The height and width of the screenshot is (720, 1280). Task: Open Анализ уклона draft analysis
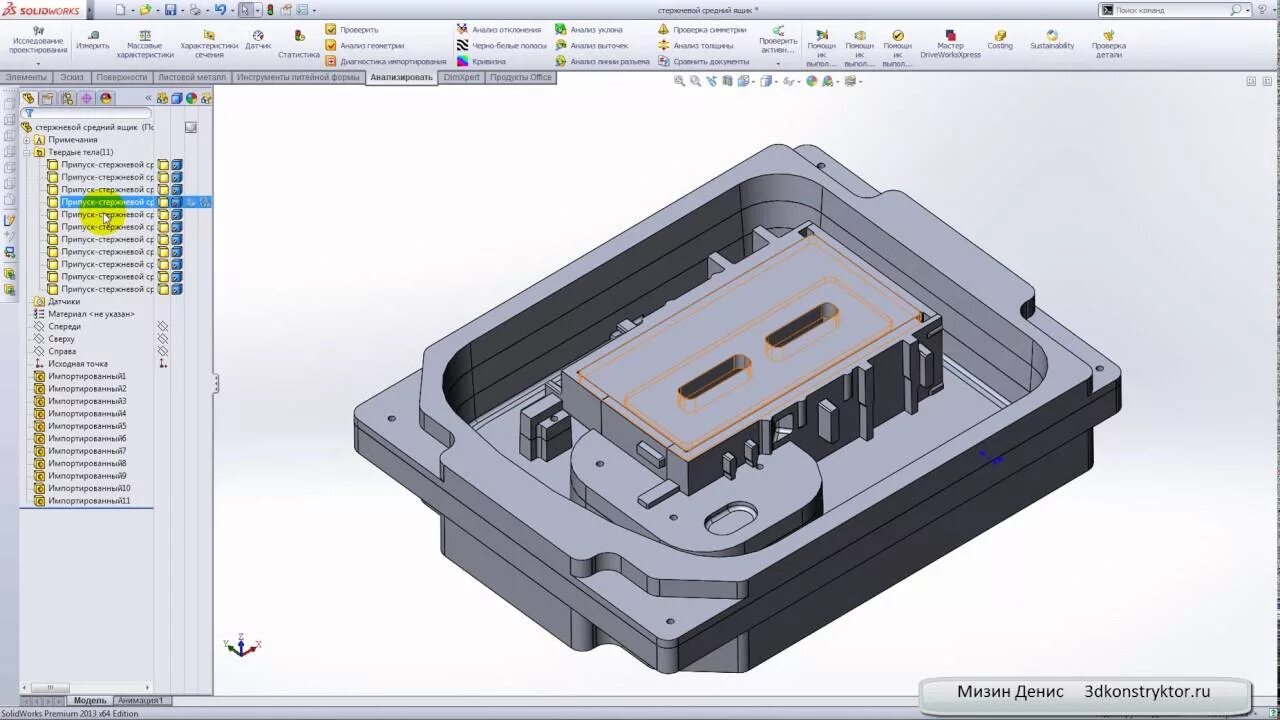click(589, 30)
